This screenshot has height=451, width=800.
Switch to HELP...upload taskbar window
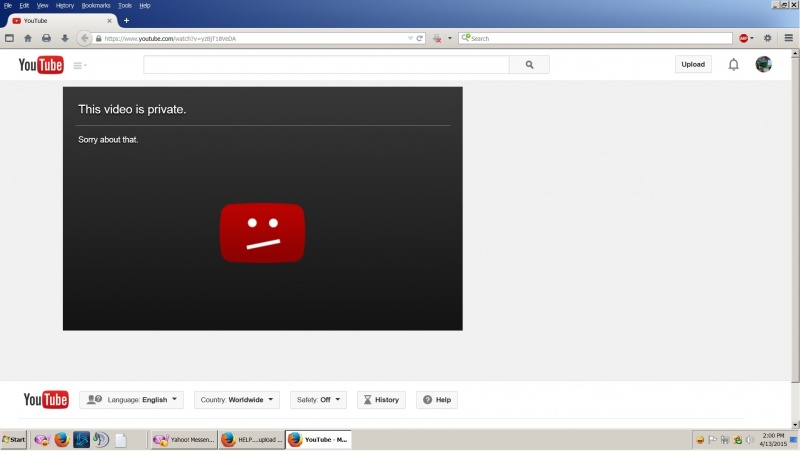click(252, 439)
